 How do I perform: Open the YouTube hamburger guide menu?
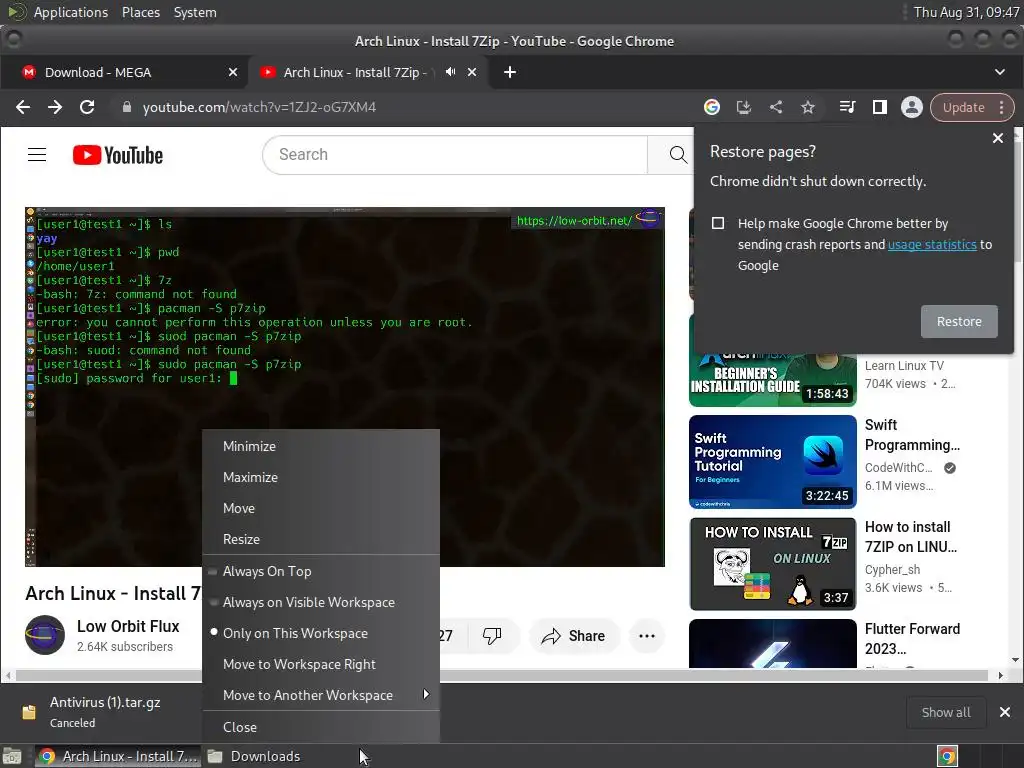point(37,155)
